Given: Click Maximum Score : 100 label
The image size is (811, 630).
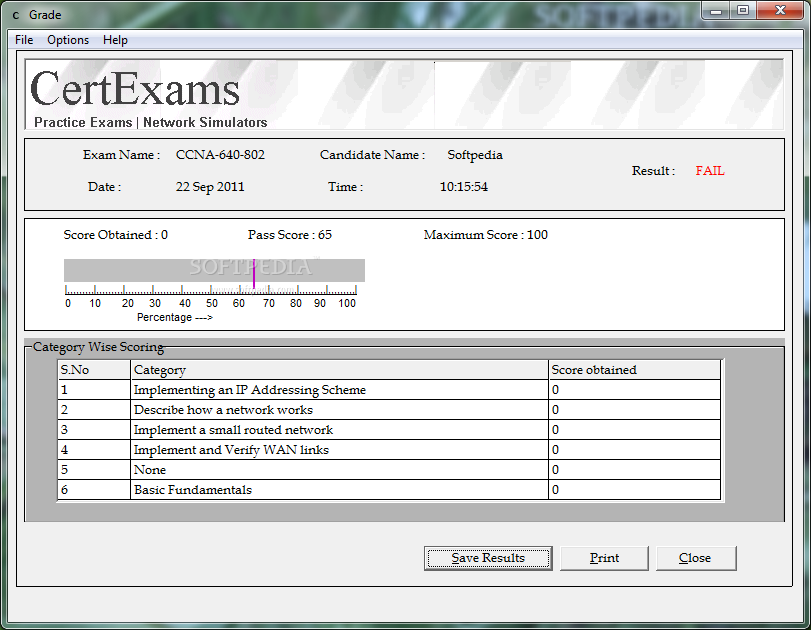Looking at the screenshot, I should click(x=486, y=235).
